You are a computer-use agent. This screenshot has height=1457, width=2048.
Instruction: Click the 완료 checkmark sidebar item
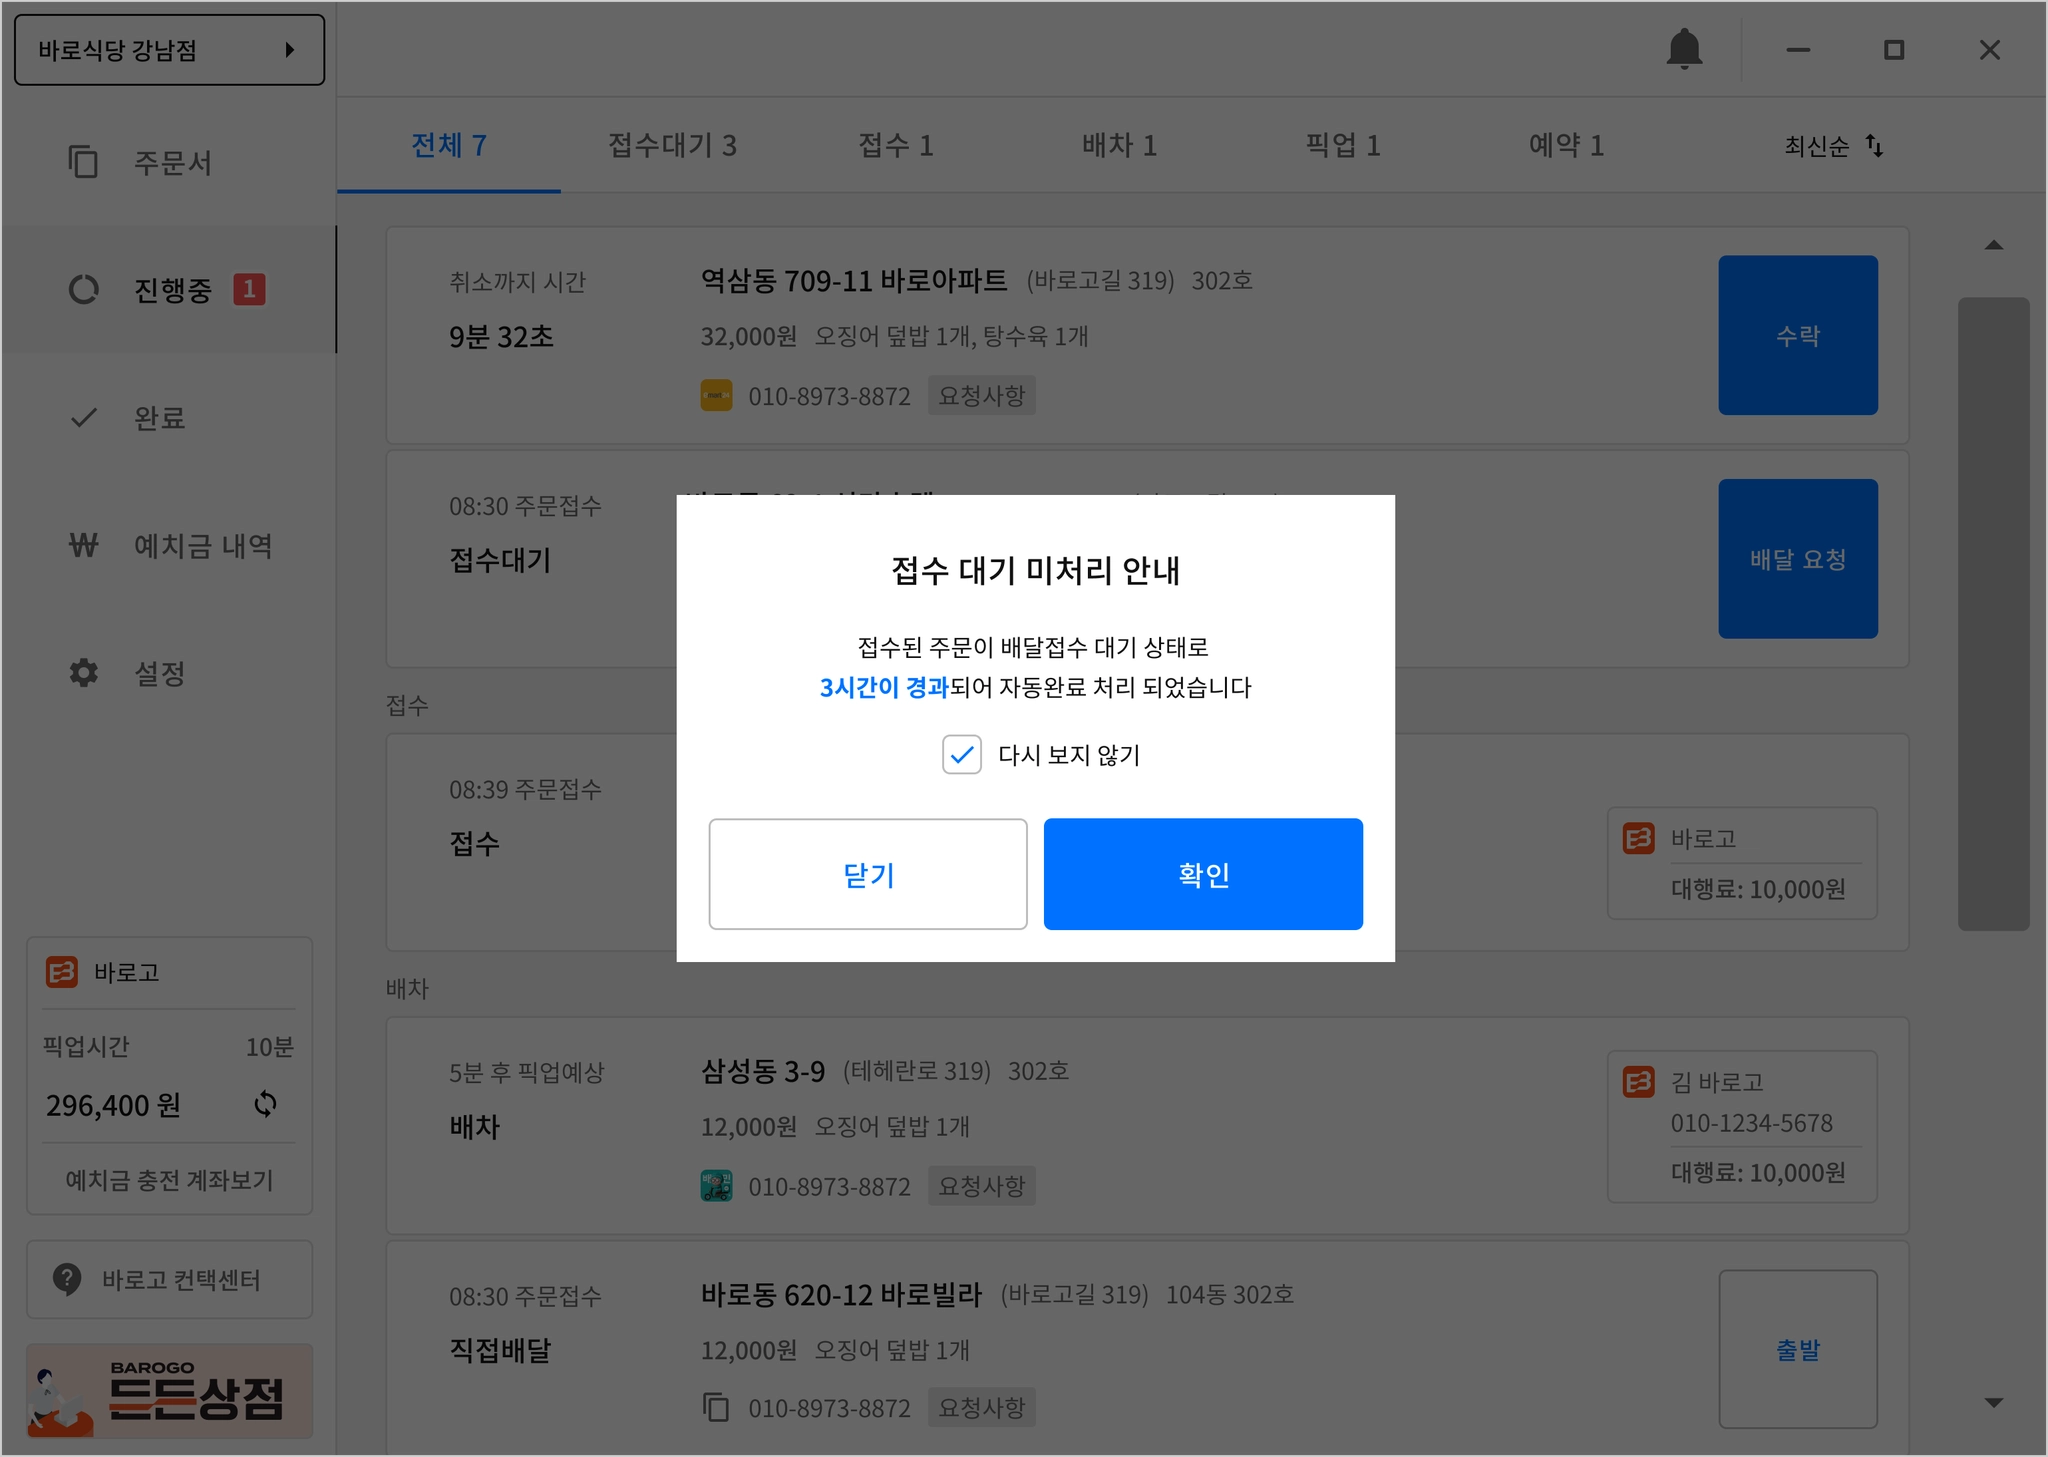point(84,417)
